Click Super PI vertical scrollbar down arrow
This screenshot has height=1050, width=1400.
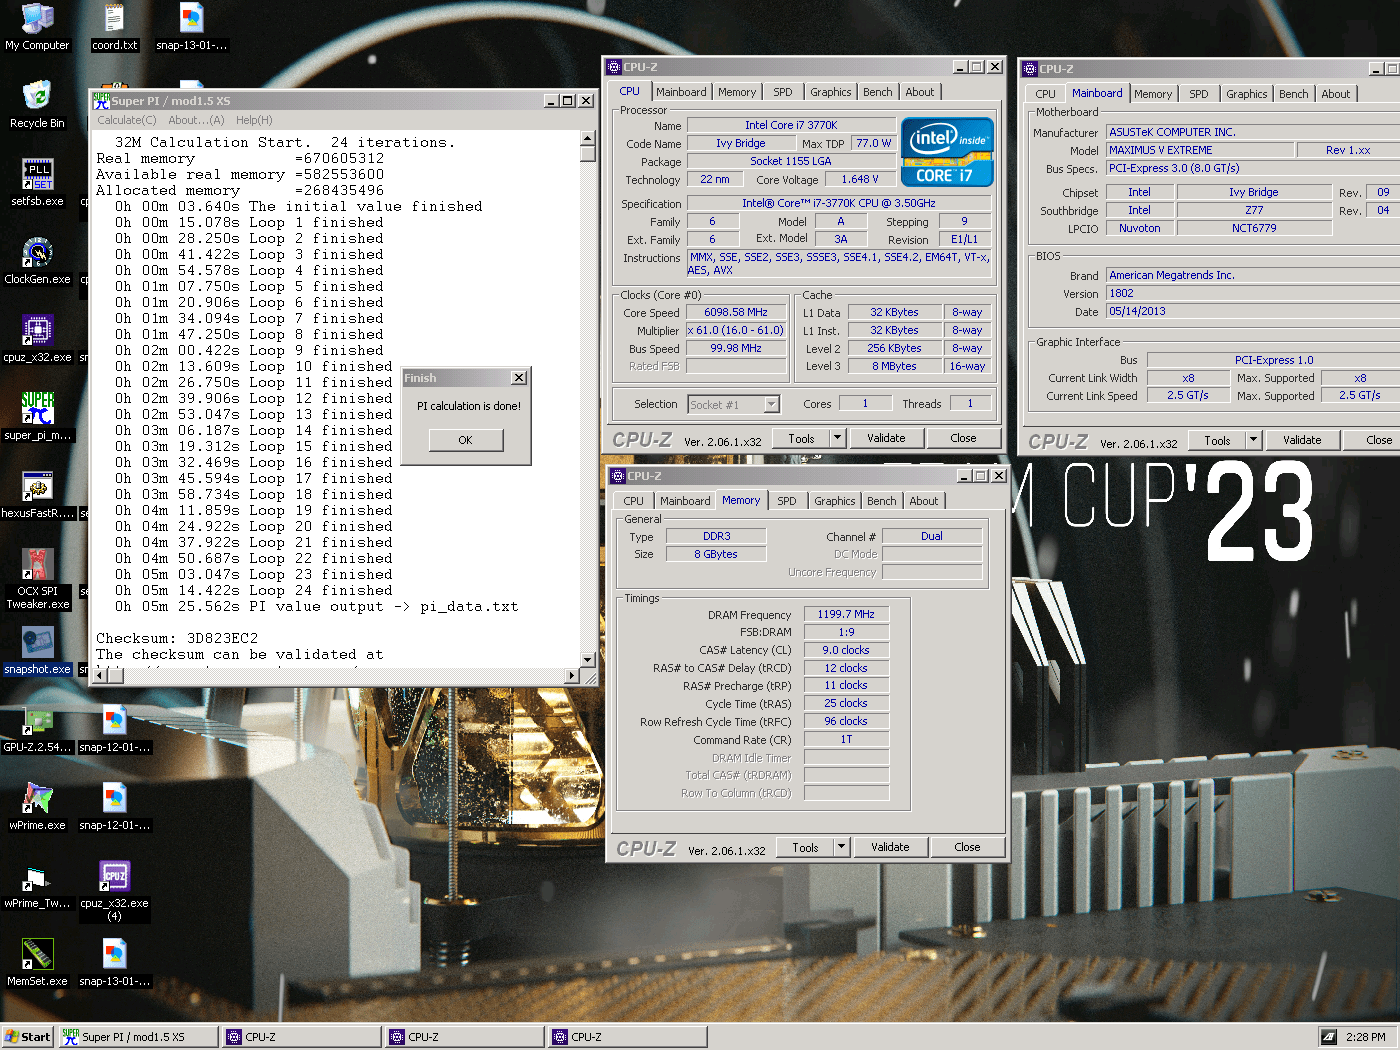click(588, 660)
